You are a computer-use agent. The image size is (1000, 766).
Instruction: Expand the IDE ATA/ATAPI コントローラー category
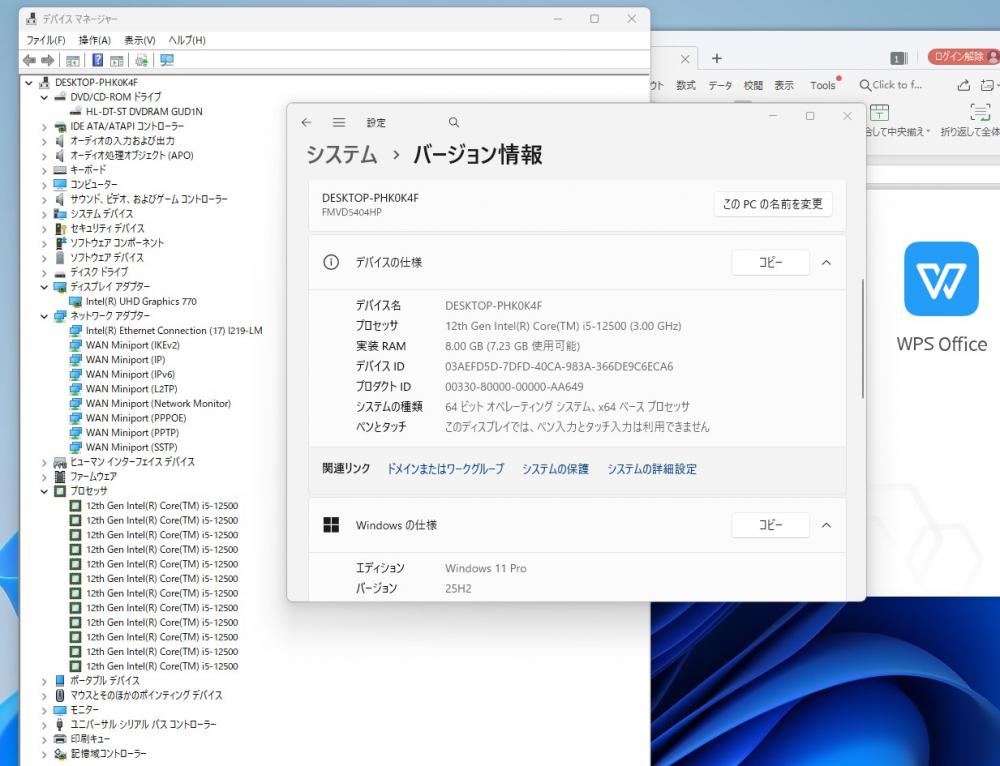pyautogui.click(x=44, y=126)
